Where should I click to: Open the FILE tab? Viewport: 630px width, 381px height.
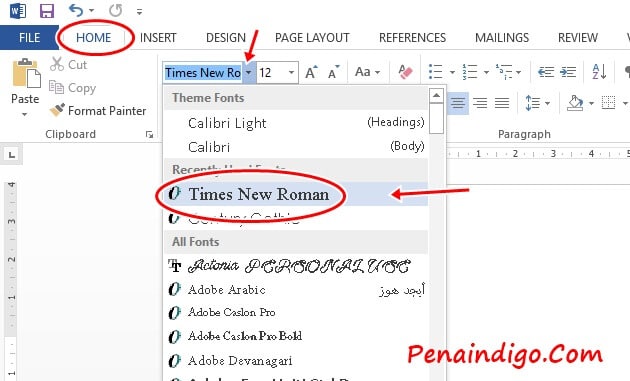coord(29,37)
